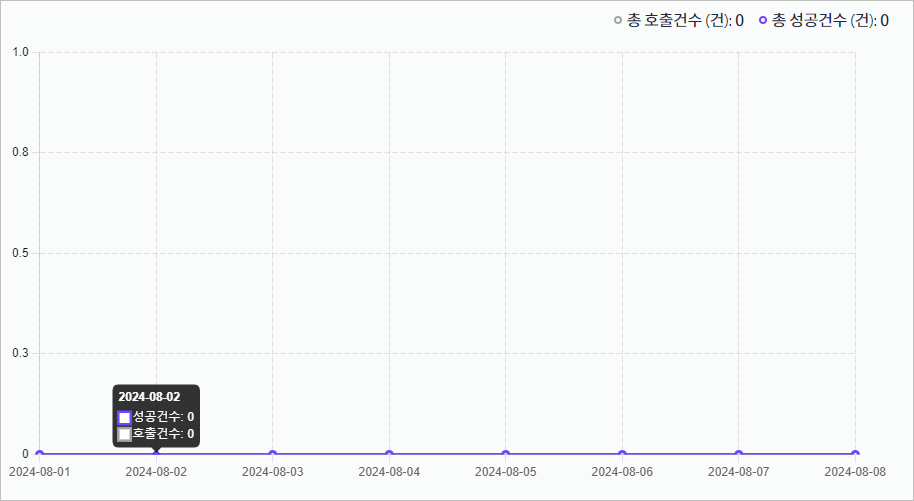
Task: Click the 2024-08-04 axis label
Action: 389,472
